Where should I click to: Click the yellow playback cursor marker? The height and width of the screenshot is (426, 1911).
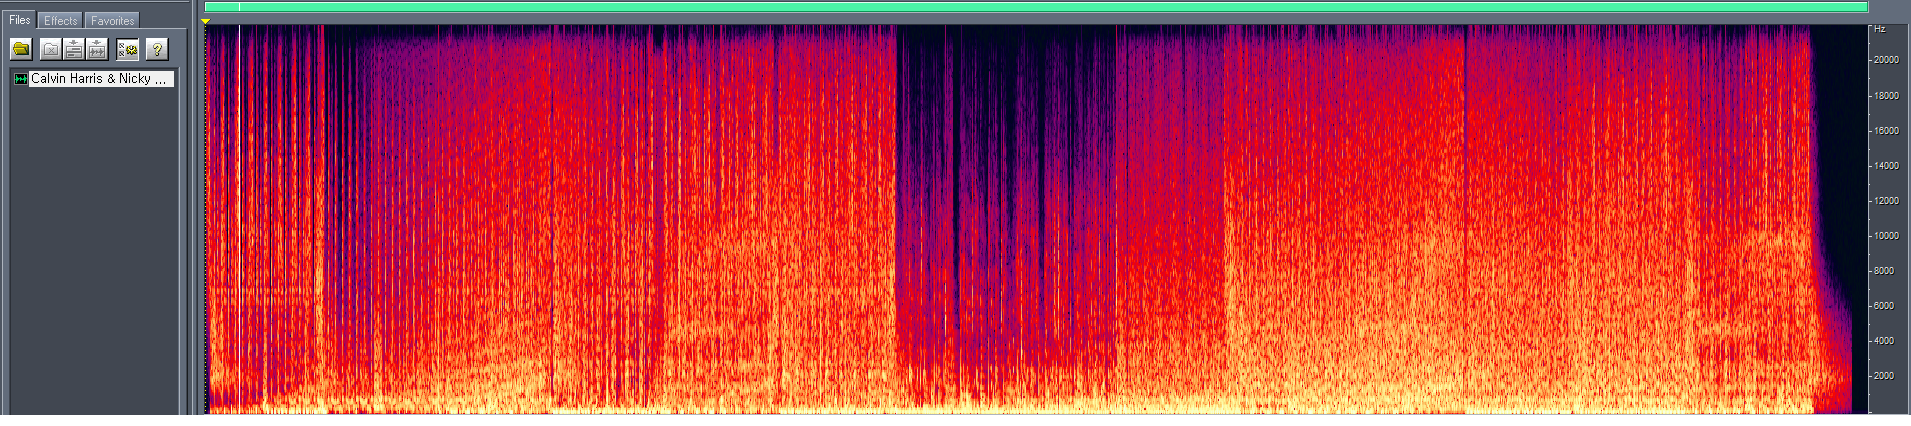[206, 21]
